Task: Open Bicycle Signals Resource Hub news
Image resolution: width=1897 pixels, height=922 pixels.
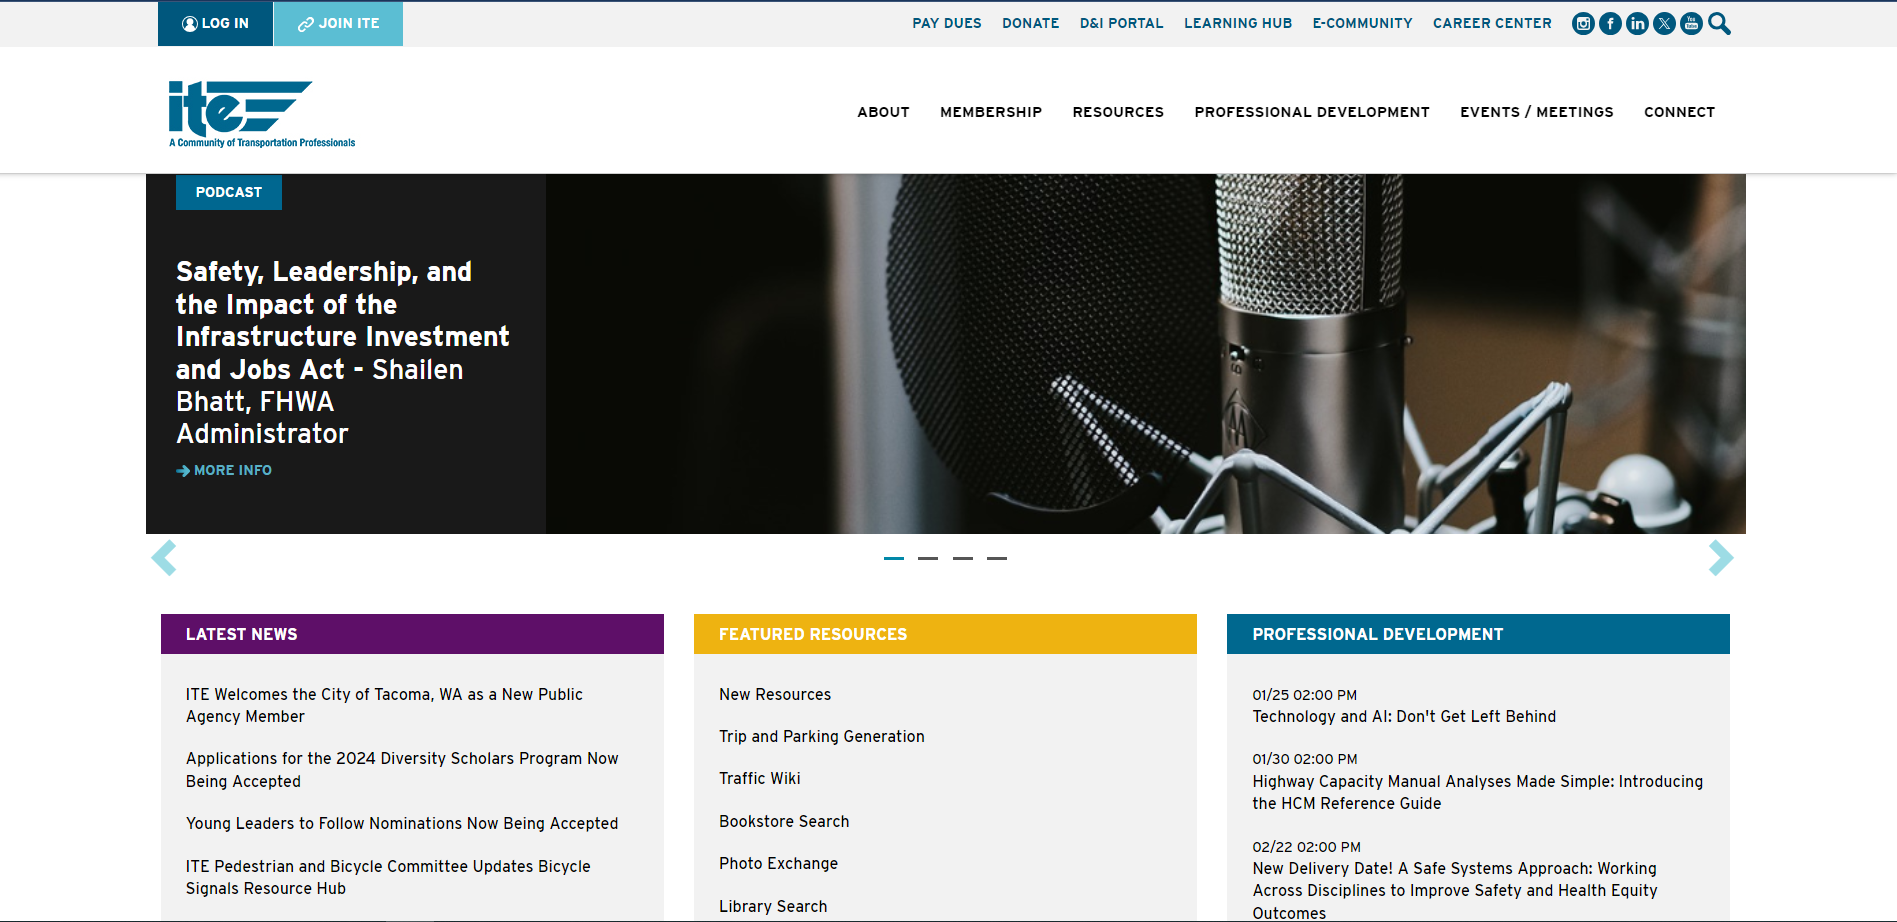Action: pyautogui.click(x=388, y=877)
